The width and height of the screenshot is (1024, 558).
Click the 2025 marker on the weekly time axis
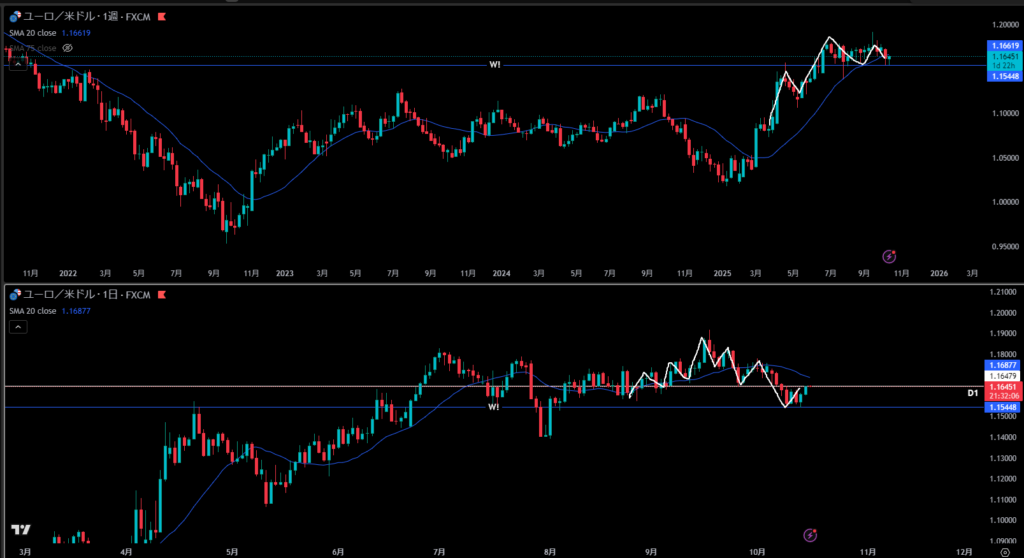coord(723,272)
